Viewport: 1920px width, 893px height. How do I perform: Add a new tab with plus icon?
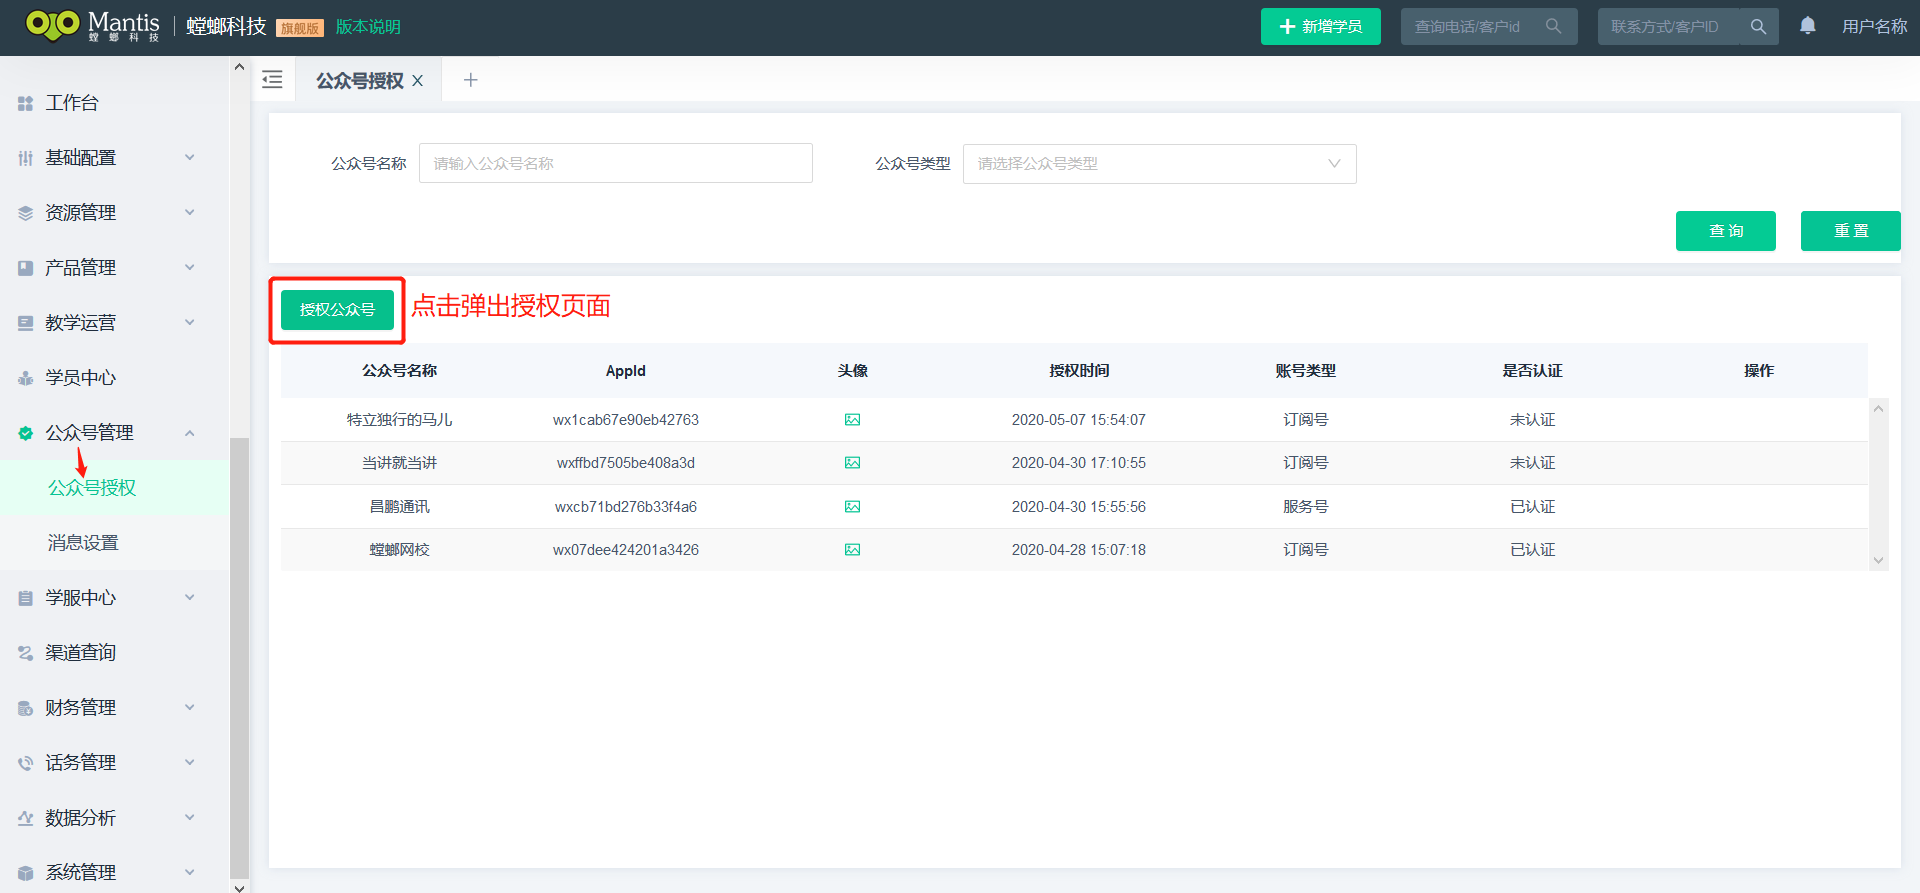click(x=471, y=80)
